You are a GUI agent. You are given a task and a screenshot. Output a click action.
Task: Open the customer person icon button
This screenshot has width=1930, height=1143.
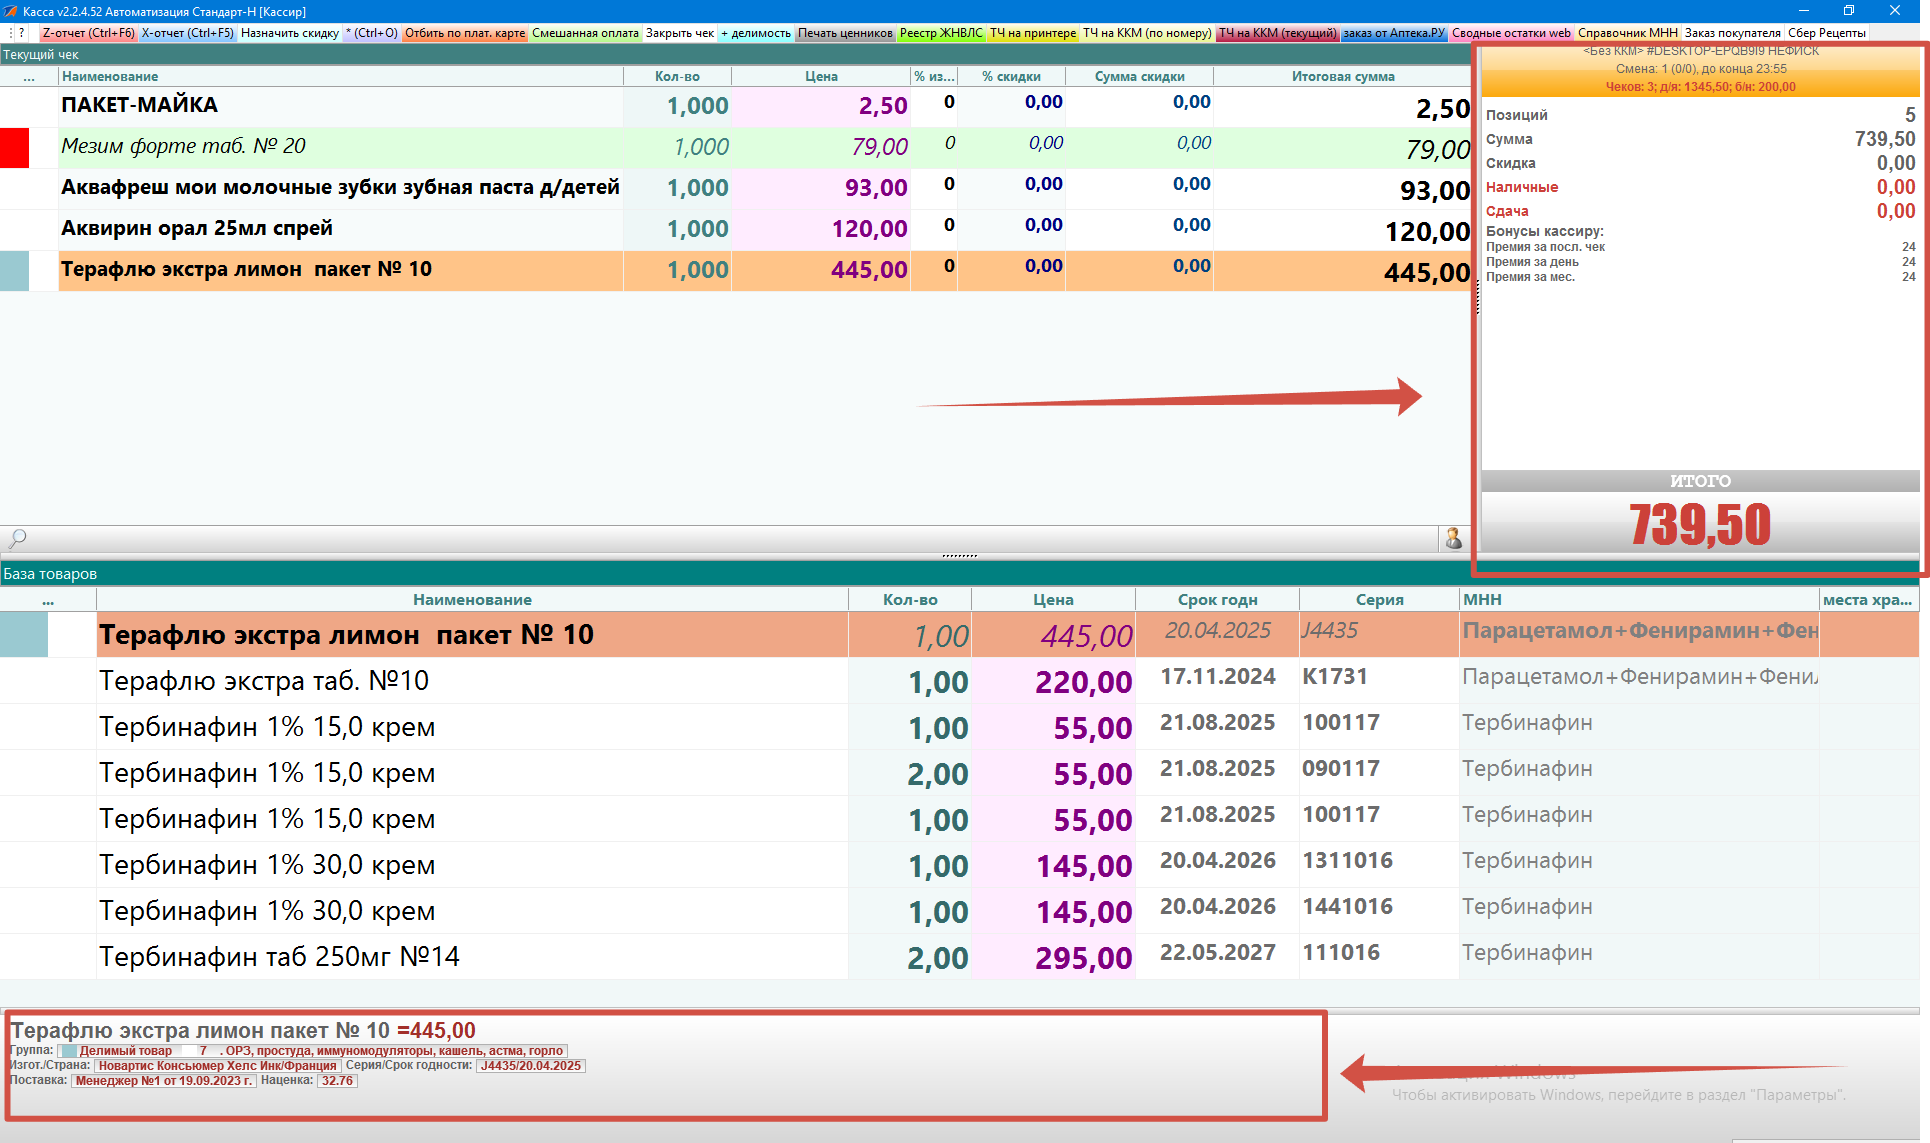(x=1453, y=539)
